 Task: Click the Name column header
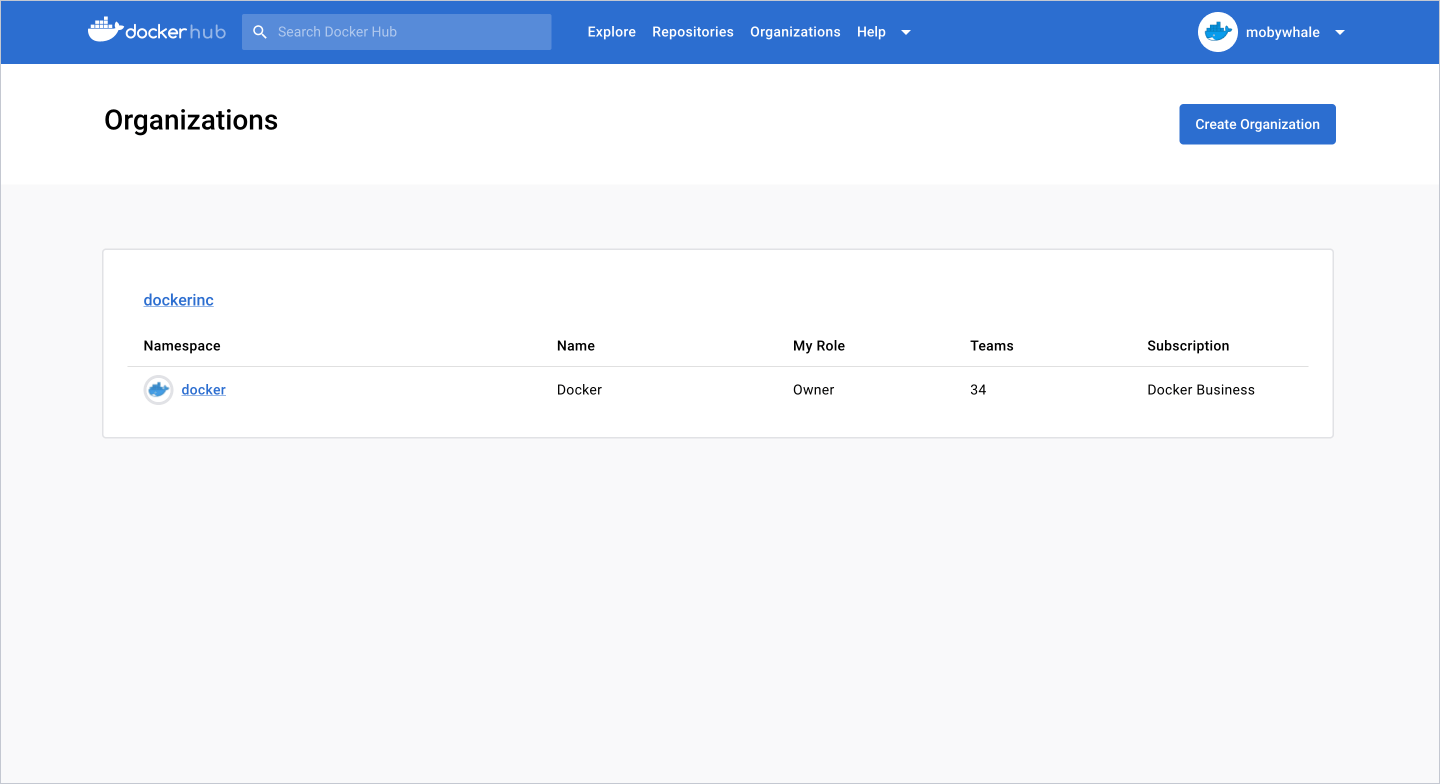coord(576,346)
